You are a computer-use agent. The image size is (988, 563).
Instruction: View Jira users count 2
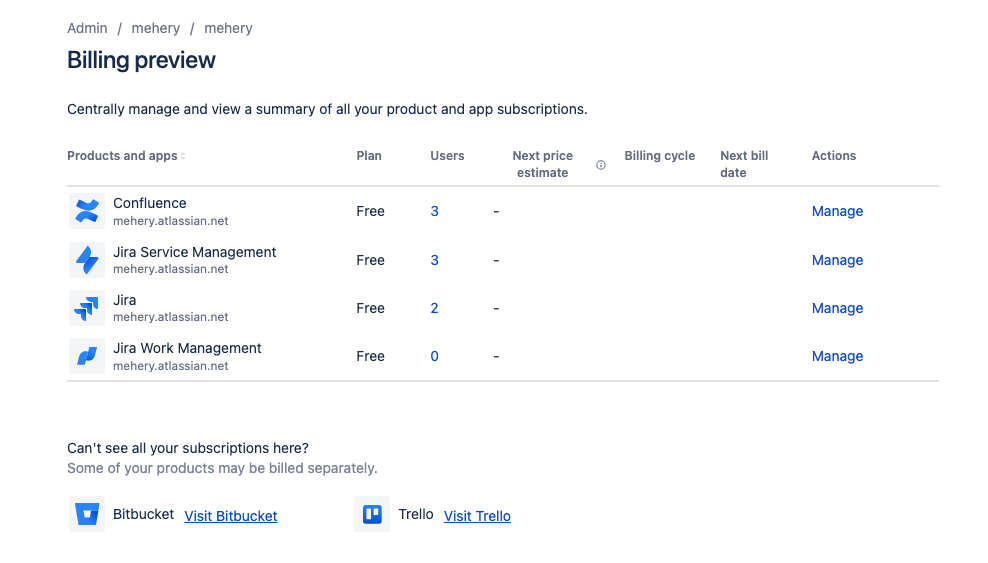[x=435, y=308]
